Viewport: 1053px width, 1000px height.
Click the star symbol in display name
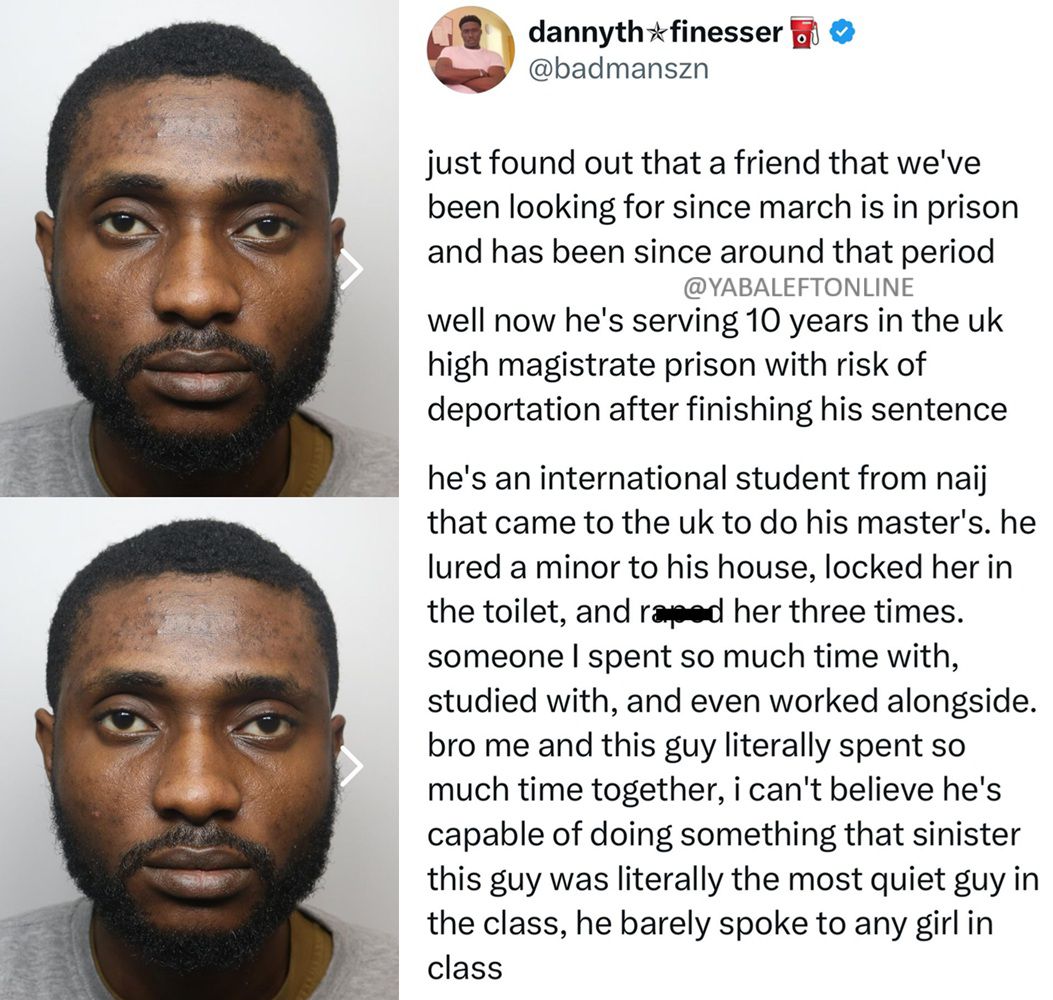(x=657, y=32)
